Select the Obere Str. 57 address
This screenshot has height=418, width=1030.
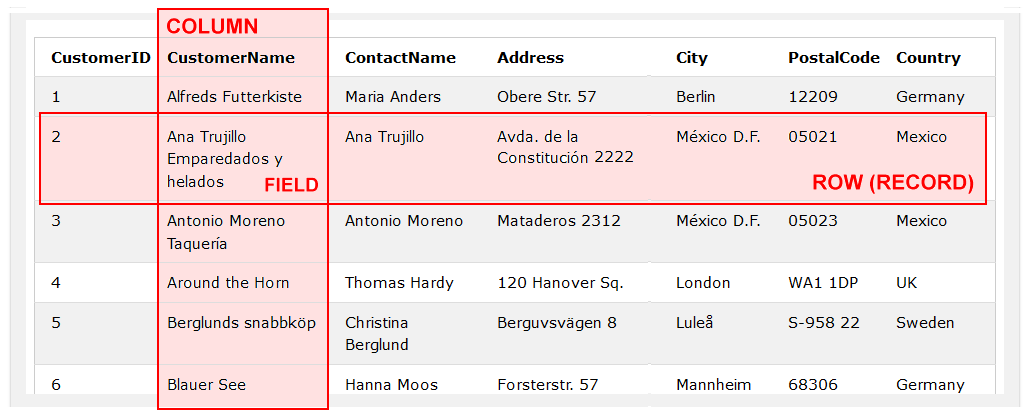(546, 97)
